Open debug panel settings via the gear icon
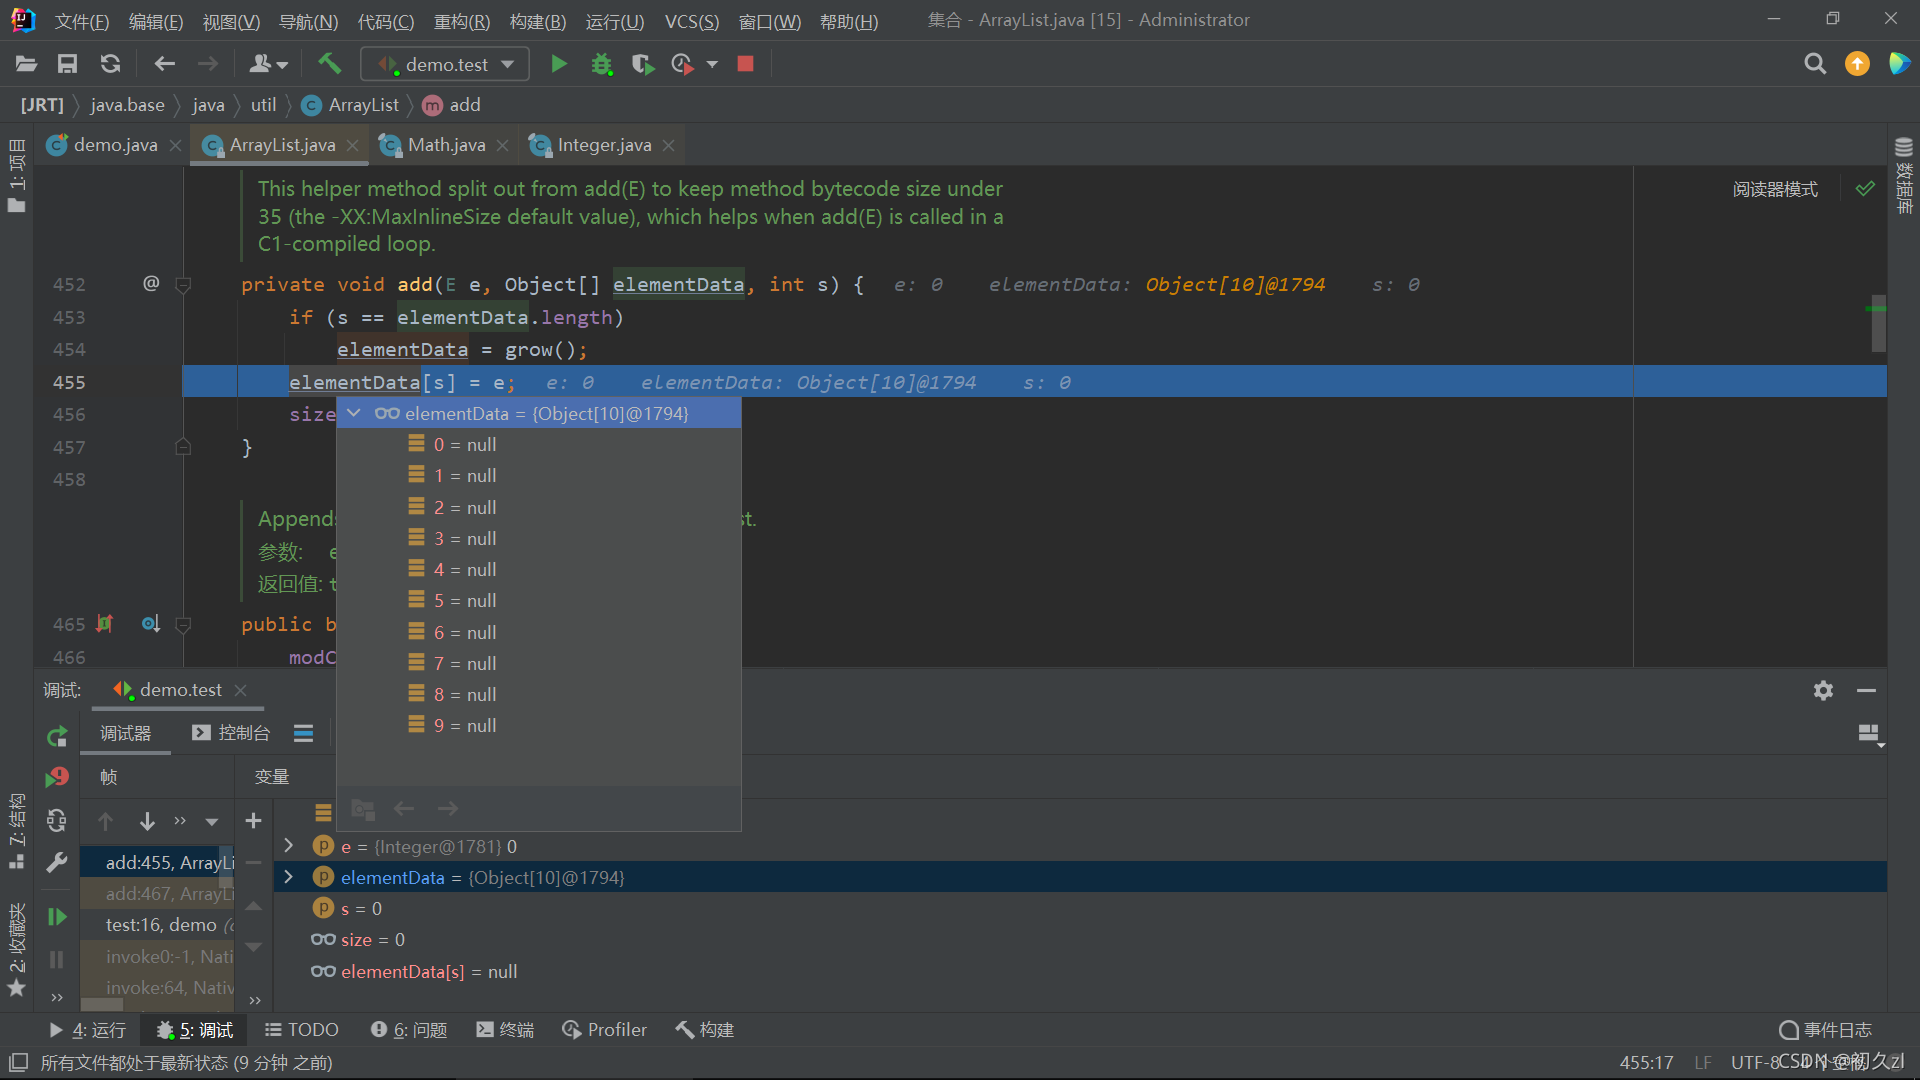 [1823, 690]
